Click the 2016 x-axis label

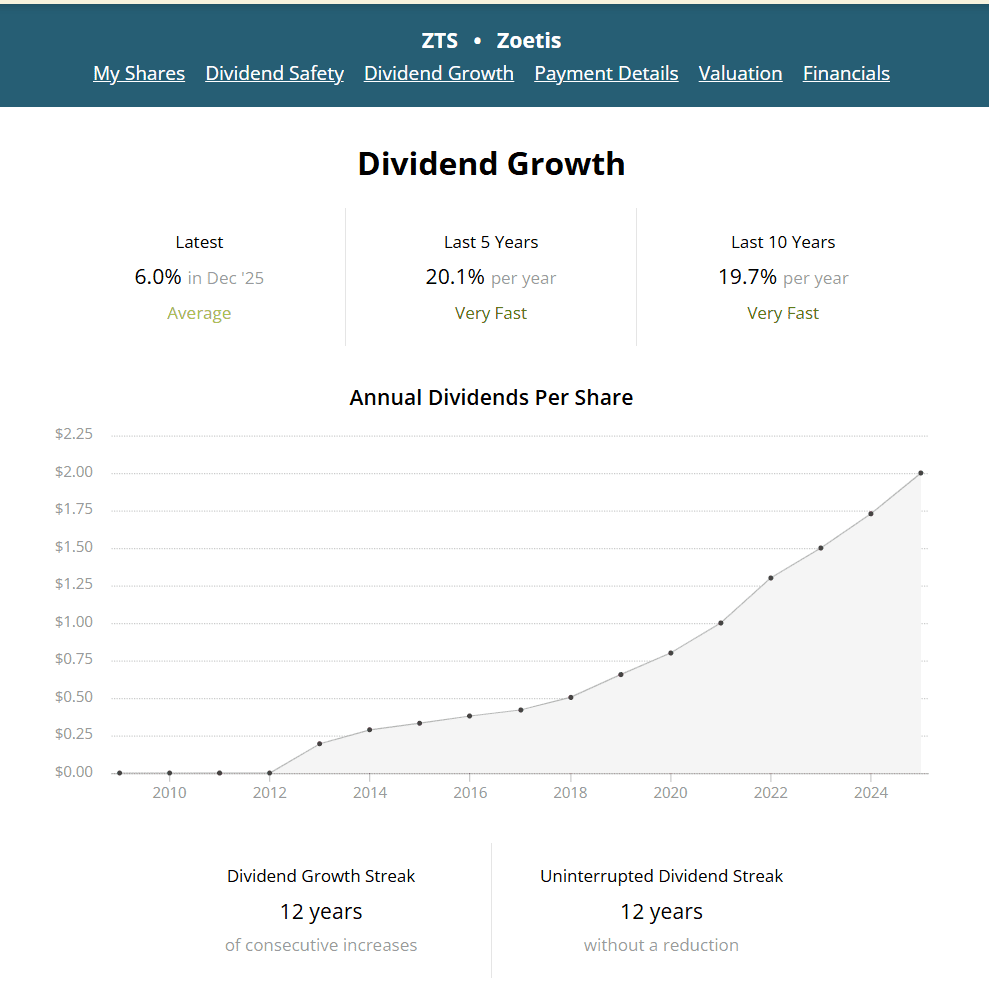pos(470,793)
